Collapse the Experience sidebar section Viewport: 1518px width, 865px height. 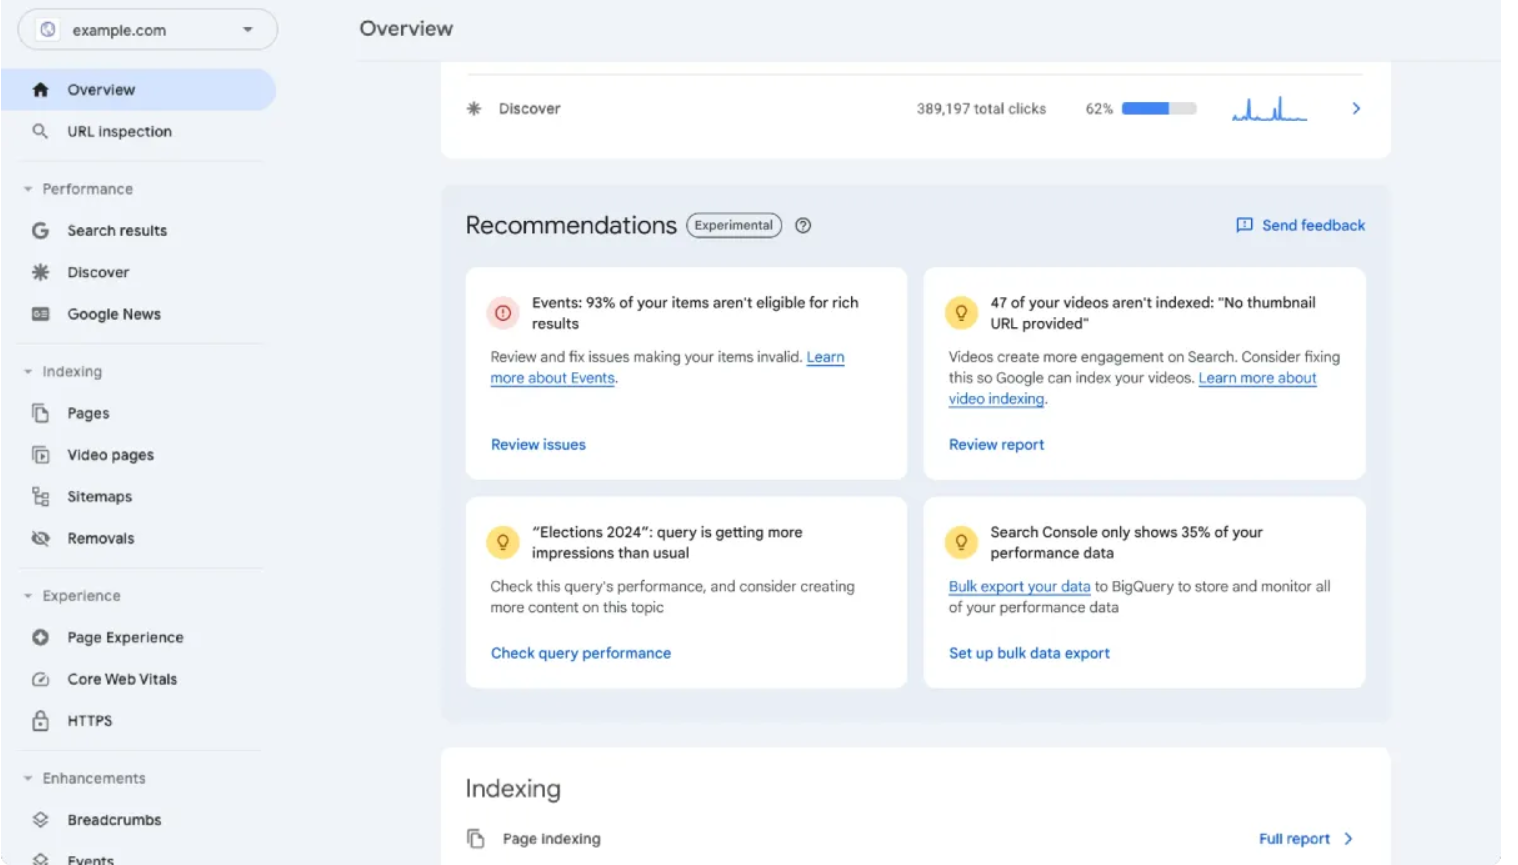(28, 596)
